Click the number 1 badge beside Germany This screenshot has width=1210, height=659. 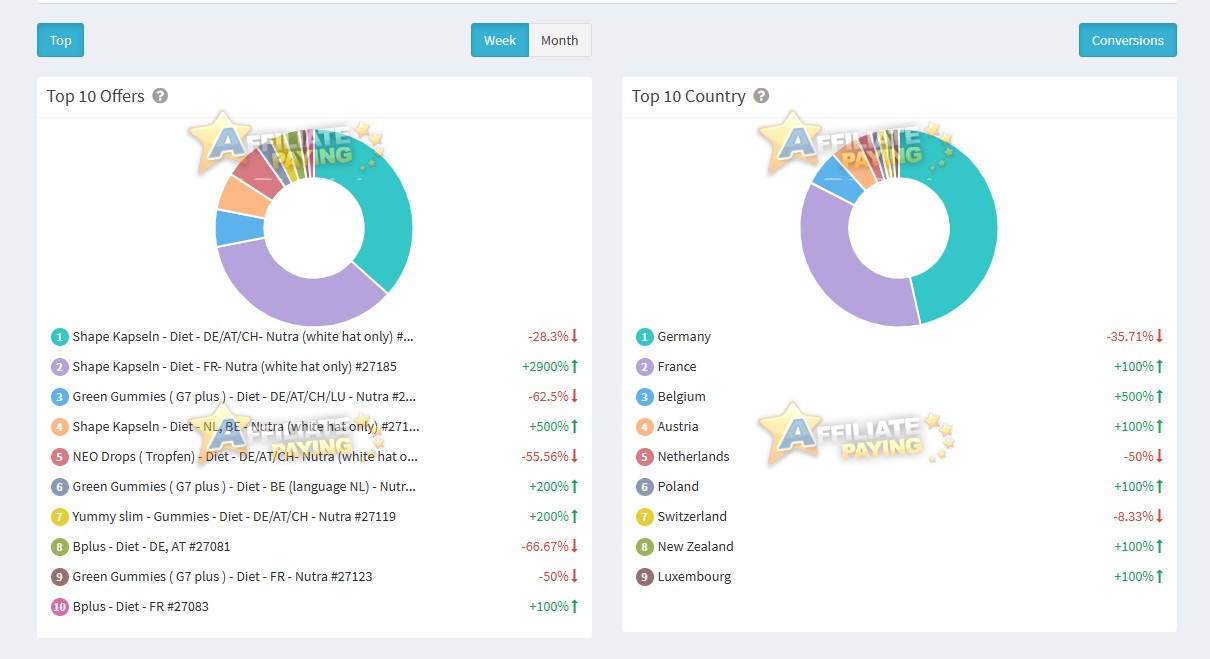(644, 337)
